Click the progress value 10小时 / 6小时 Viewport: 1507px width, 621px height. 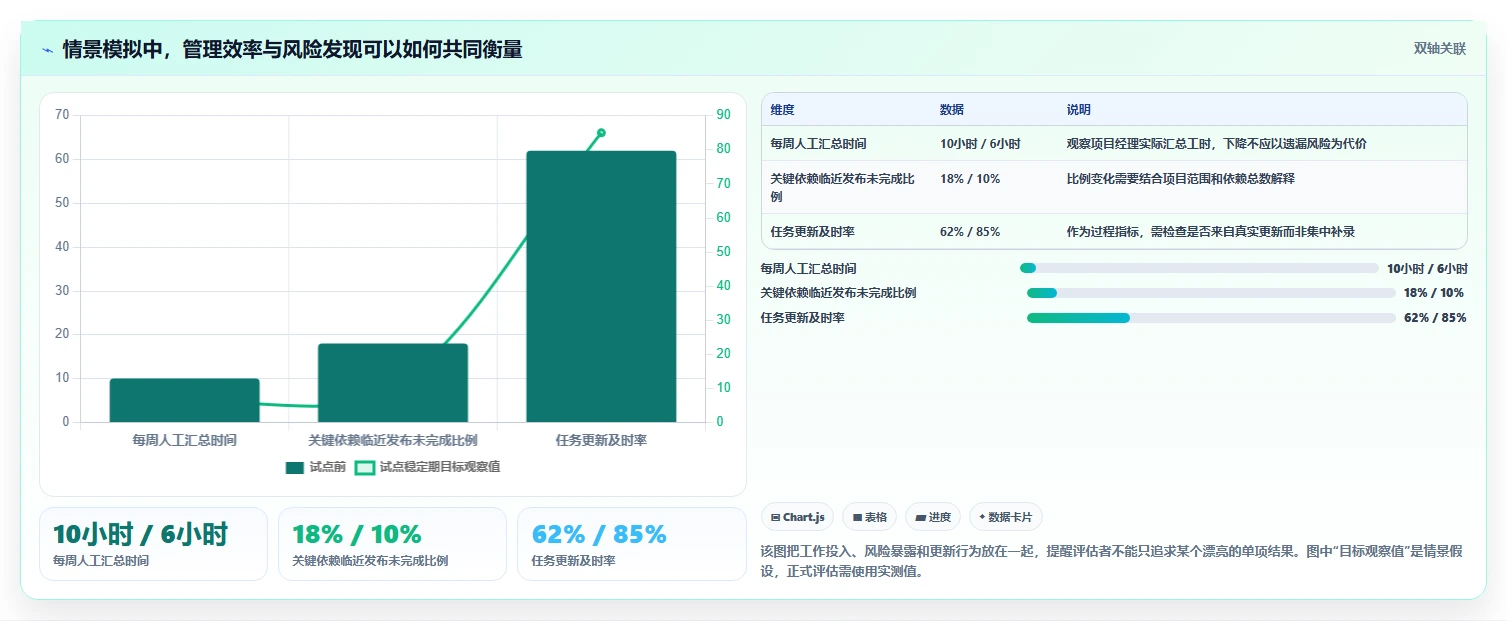[1427, 268]
